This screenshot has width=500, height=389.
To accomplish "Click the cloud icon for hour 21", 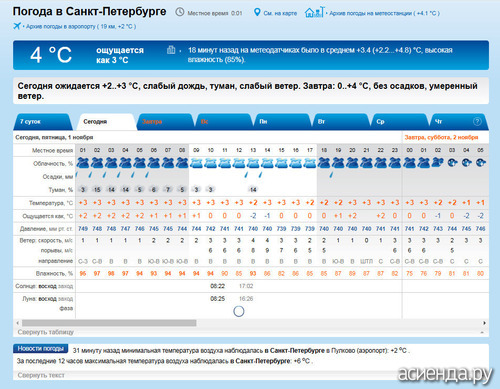I will (366, 163).
